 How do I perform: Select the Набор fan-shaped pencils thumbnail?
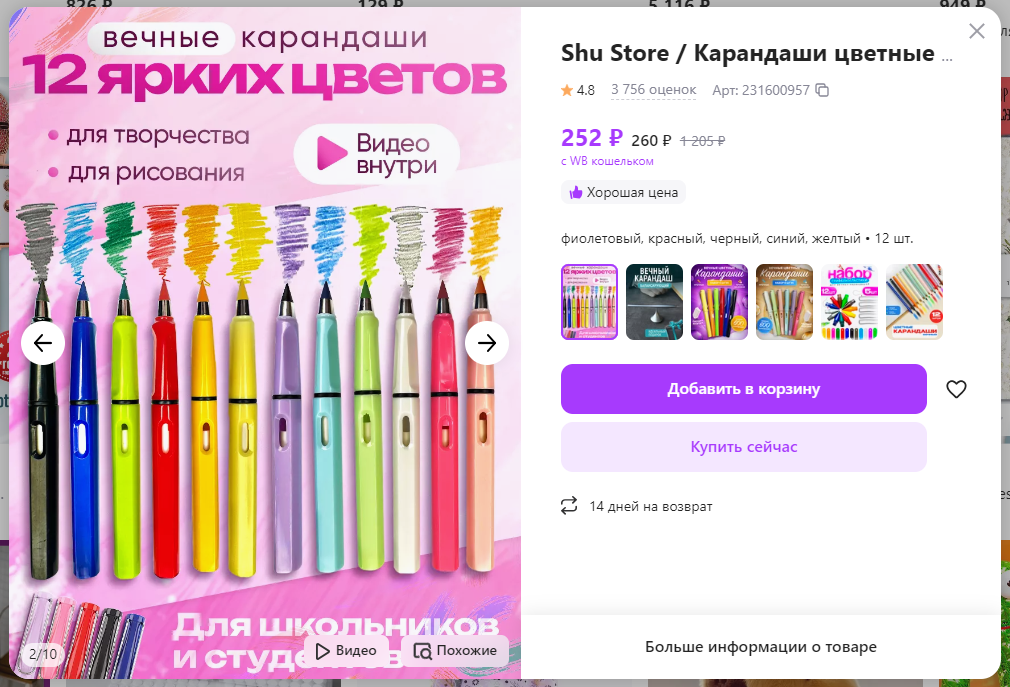850,302
